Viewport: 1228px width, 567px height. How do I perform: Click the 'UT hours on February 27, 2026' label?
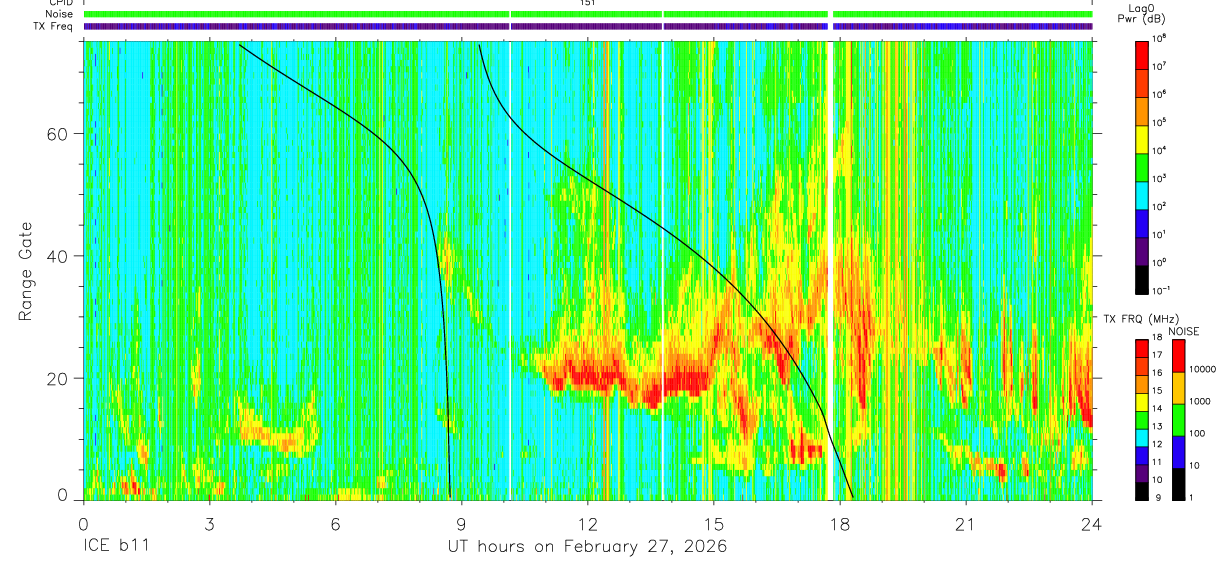coord(587,547)
